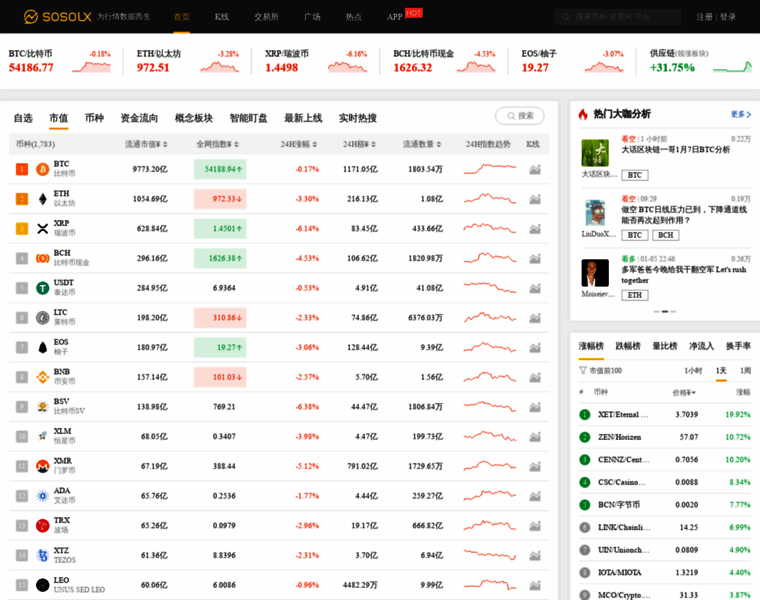Click the filter funnel icon 市值前100

(x=583, y=371)
